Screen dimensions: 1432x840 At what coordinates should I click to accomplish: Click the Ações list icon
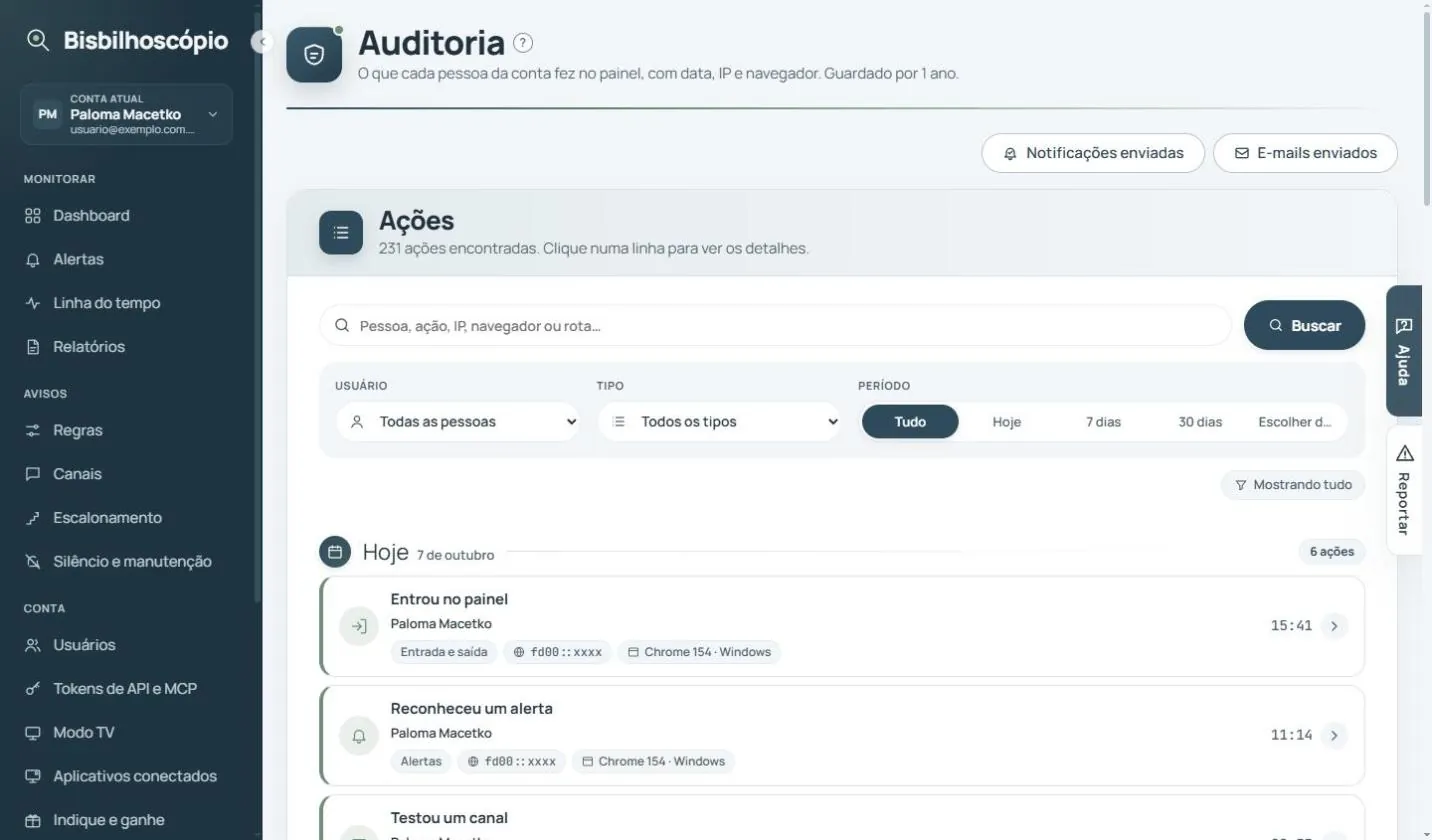(341, 232)
